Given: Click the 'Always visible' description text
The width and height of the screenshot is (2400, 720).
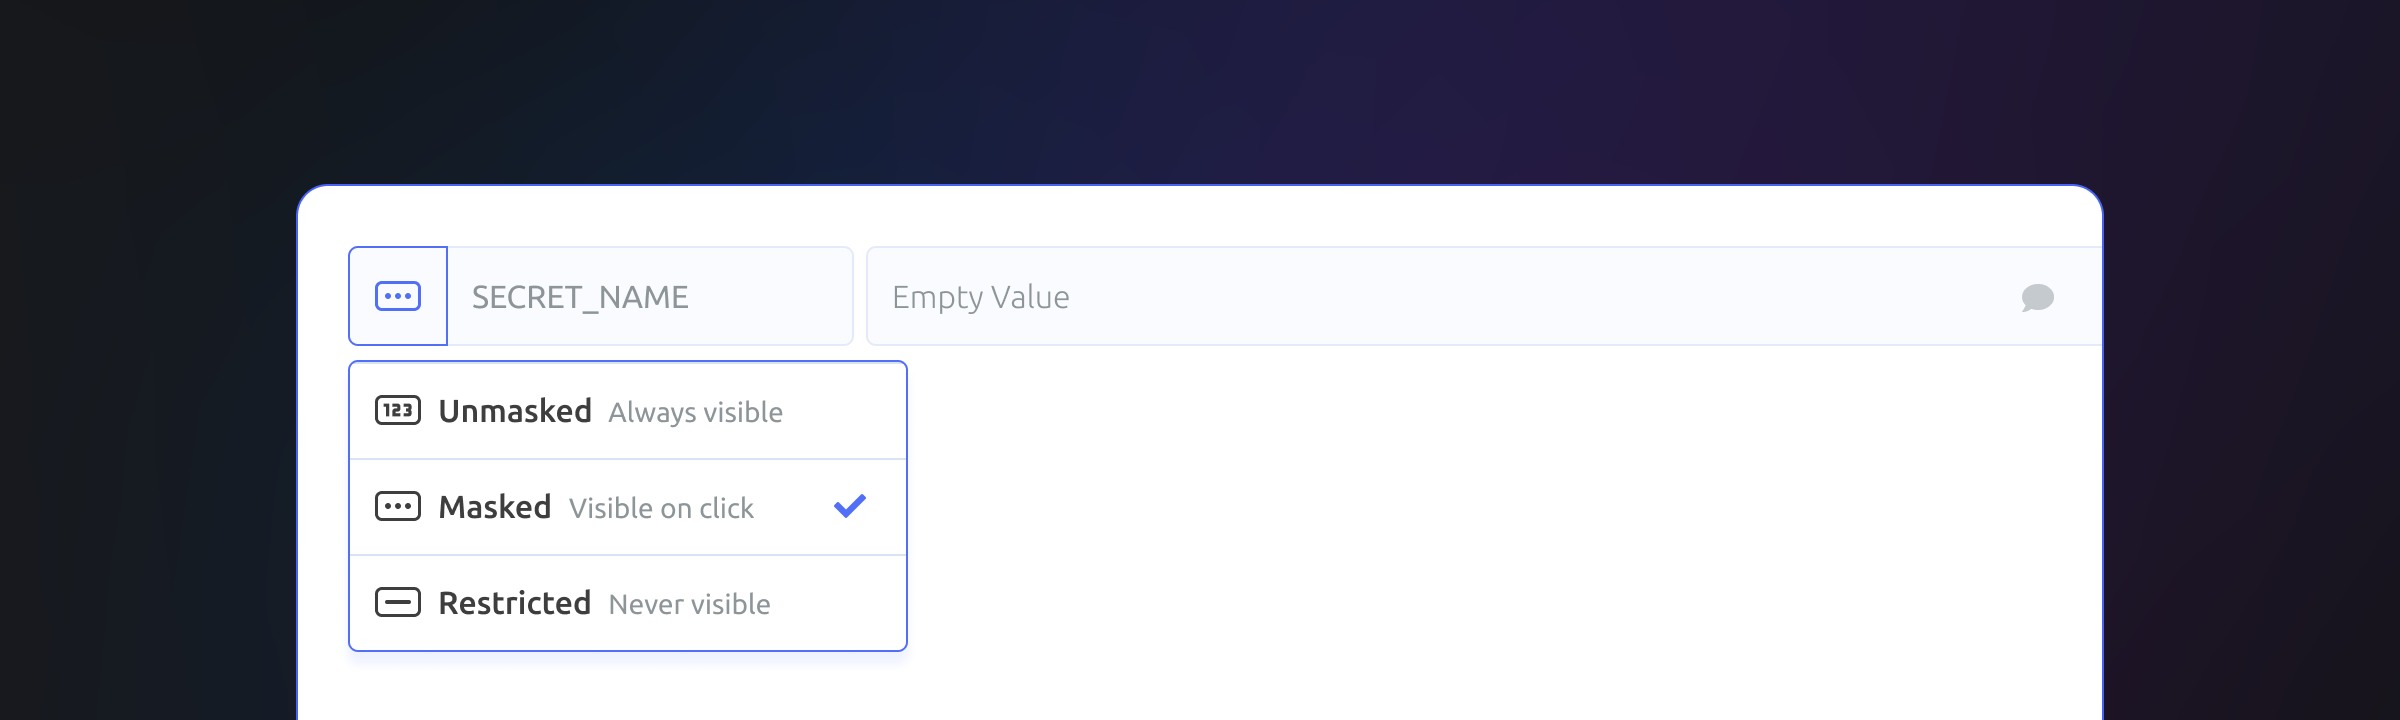Looking at the screenshot, I should (x=695, y=412).
